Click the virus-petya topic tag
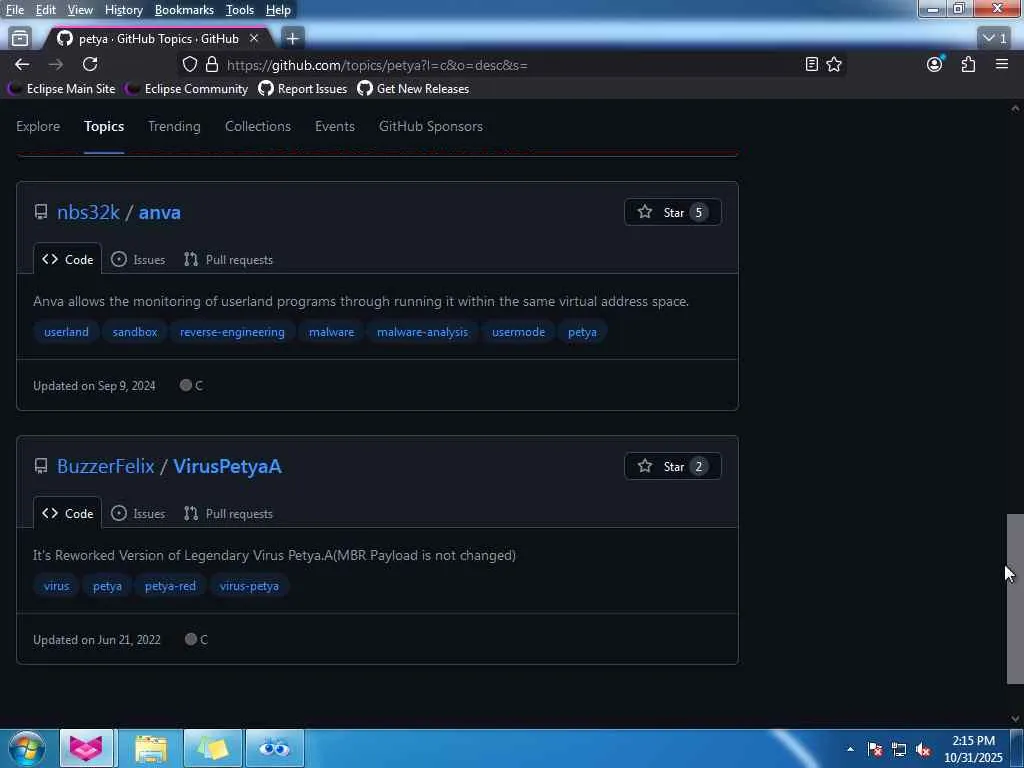The width and height of the screenshot is (1024, 768). [x=249, y=586]
